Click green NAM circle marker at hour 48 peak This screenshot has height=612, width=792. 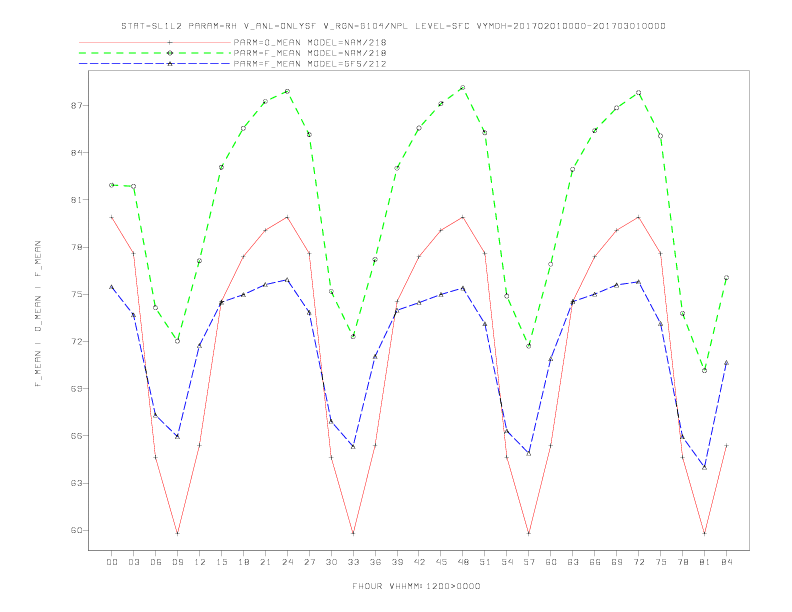463,88
